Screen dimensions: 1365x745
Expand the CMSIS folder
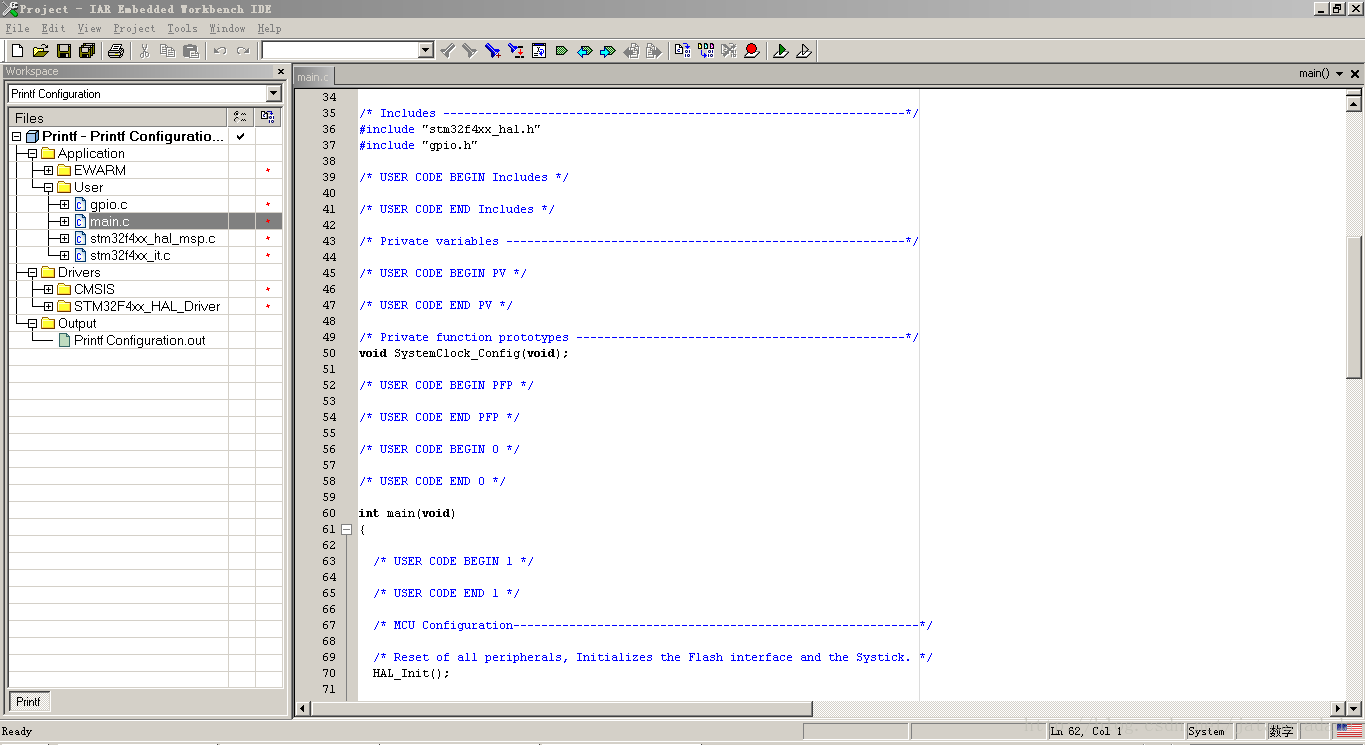[48, 289]
